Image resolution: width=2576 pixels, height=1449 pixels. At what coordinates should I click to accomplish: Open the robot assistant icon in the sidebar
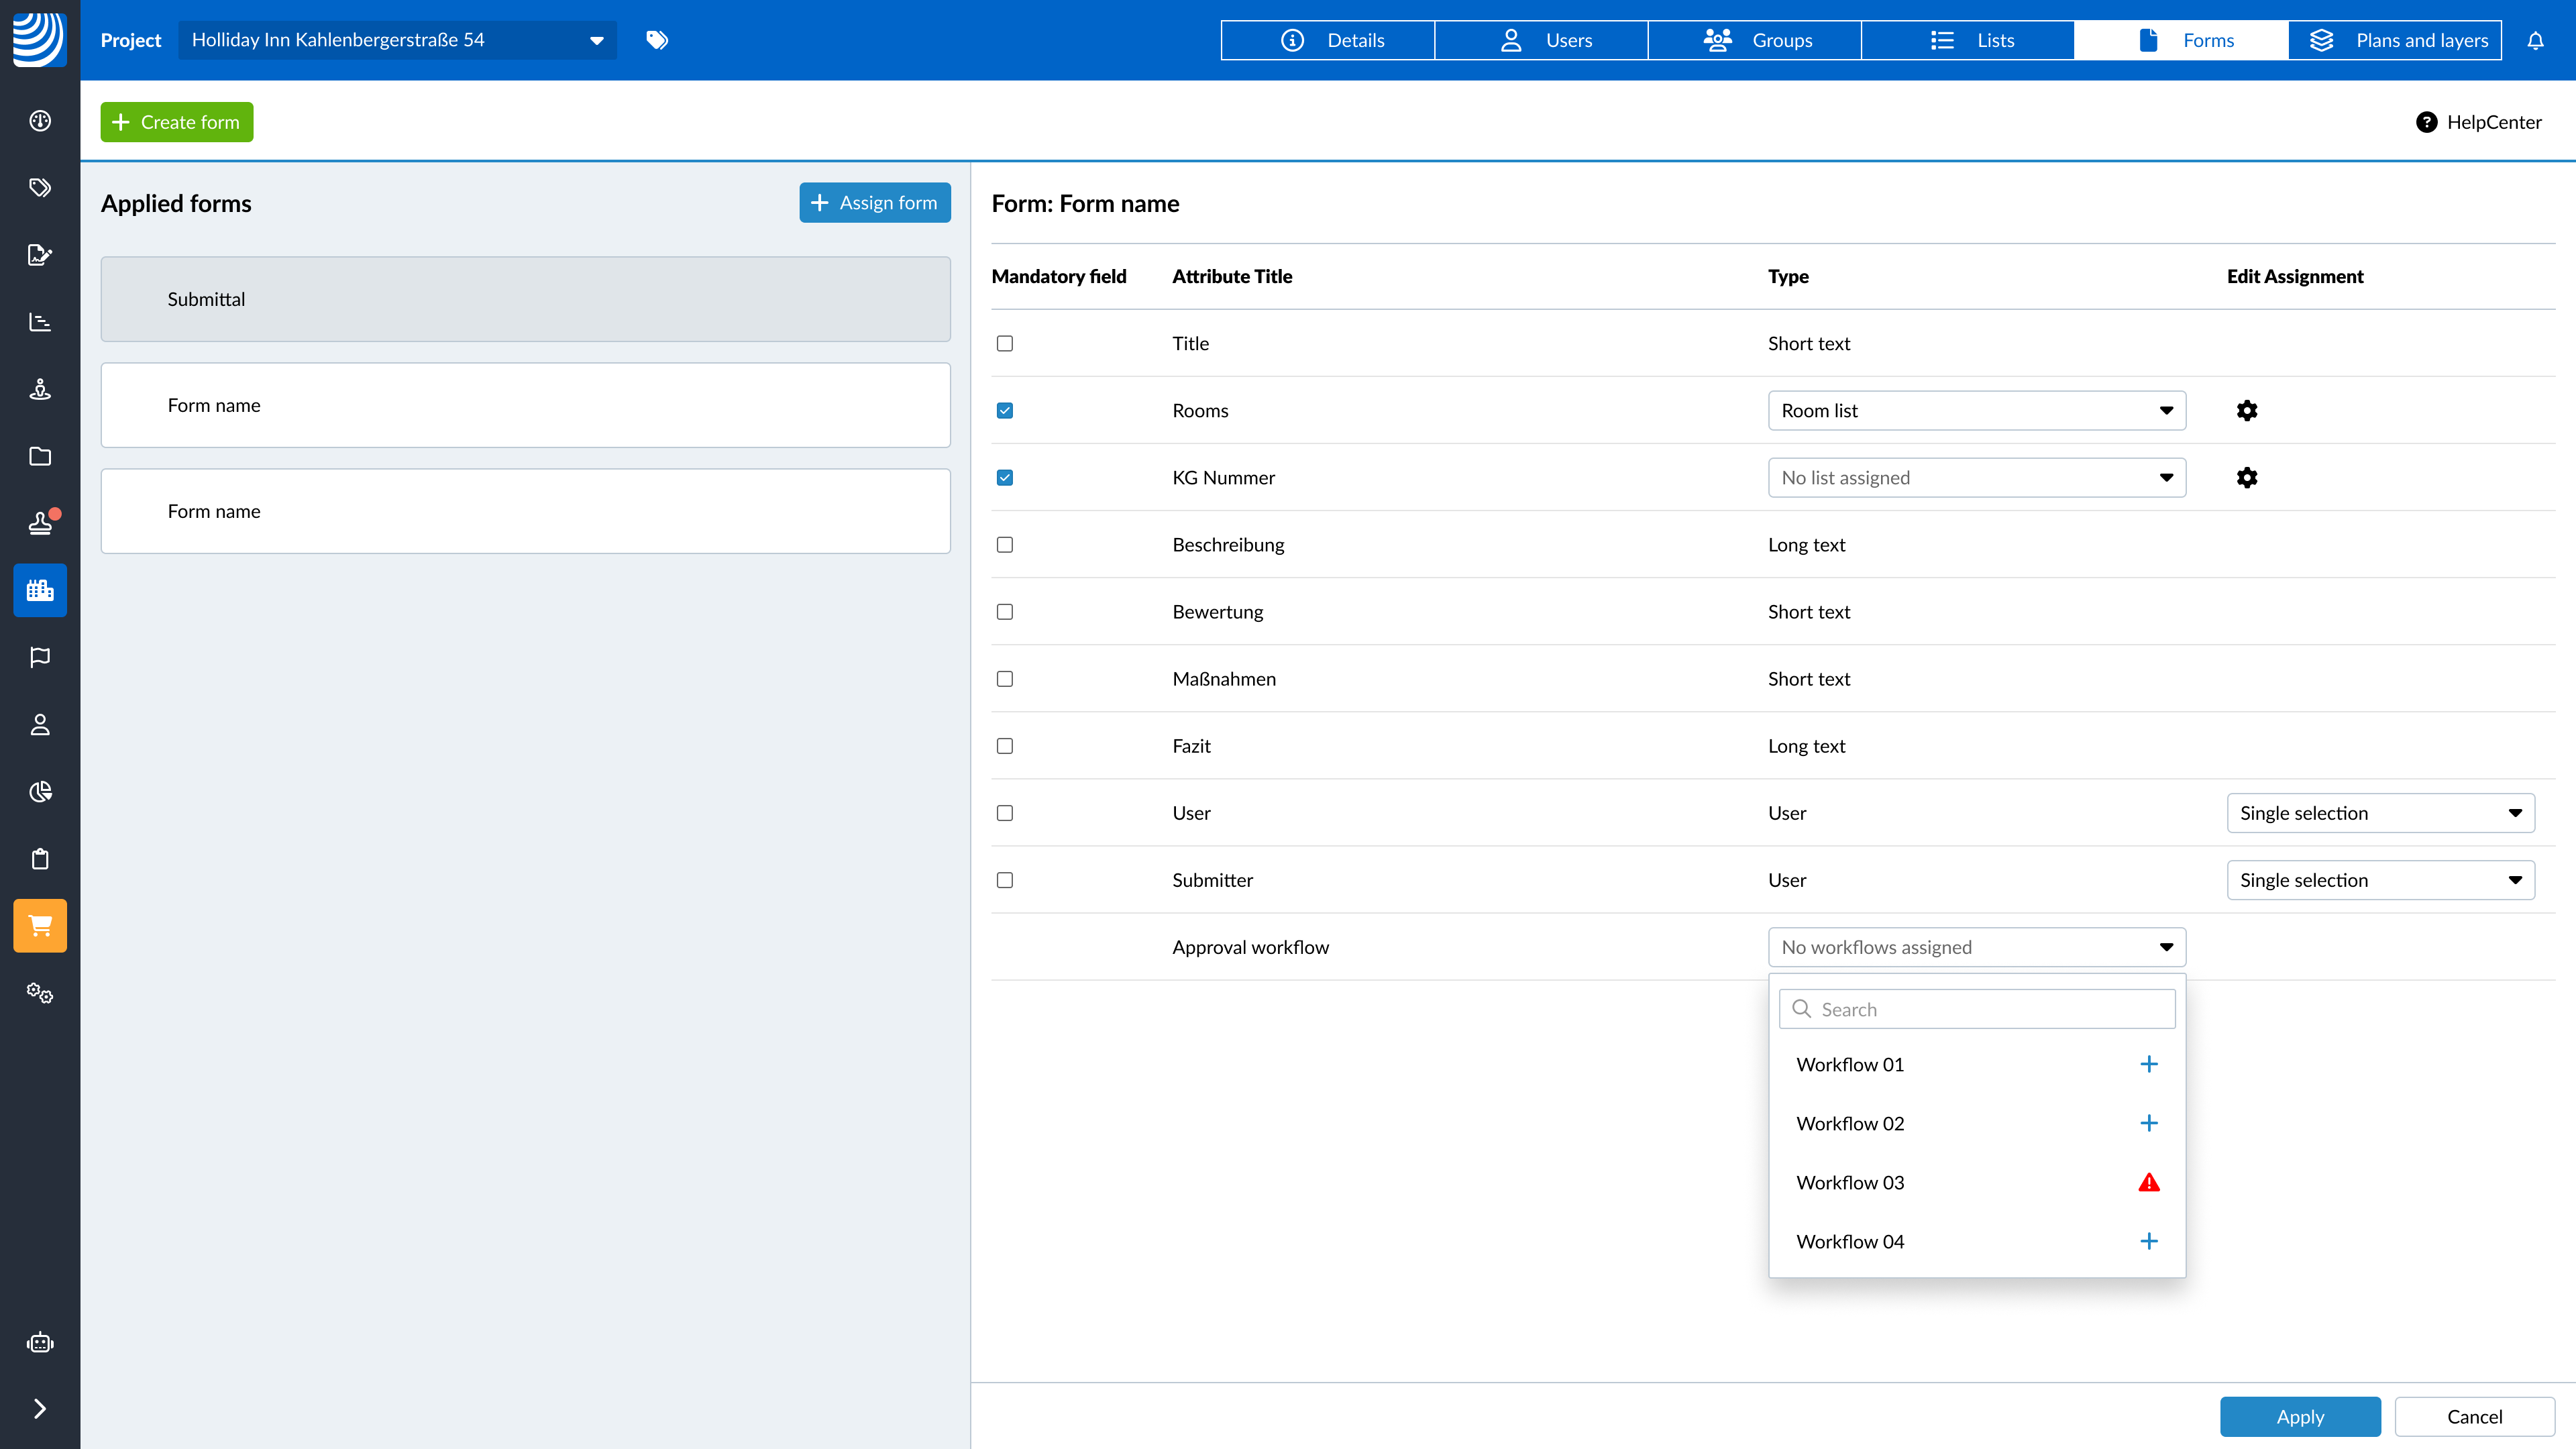40,1342
